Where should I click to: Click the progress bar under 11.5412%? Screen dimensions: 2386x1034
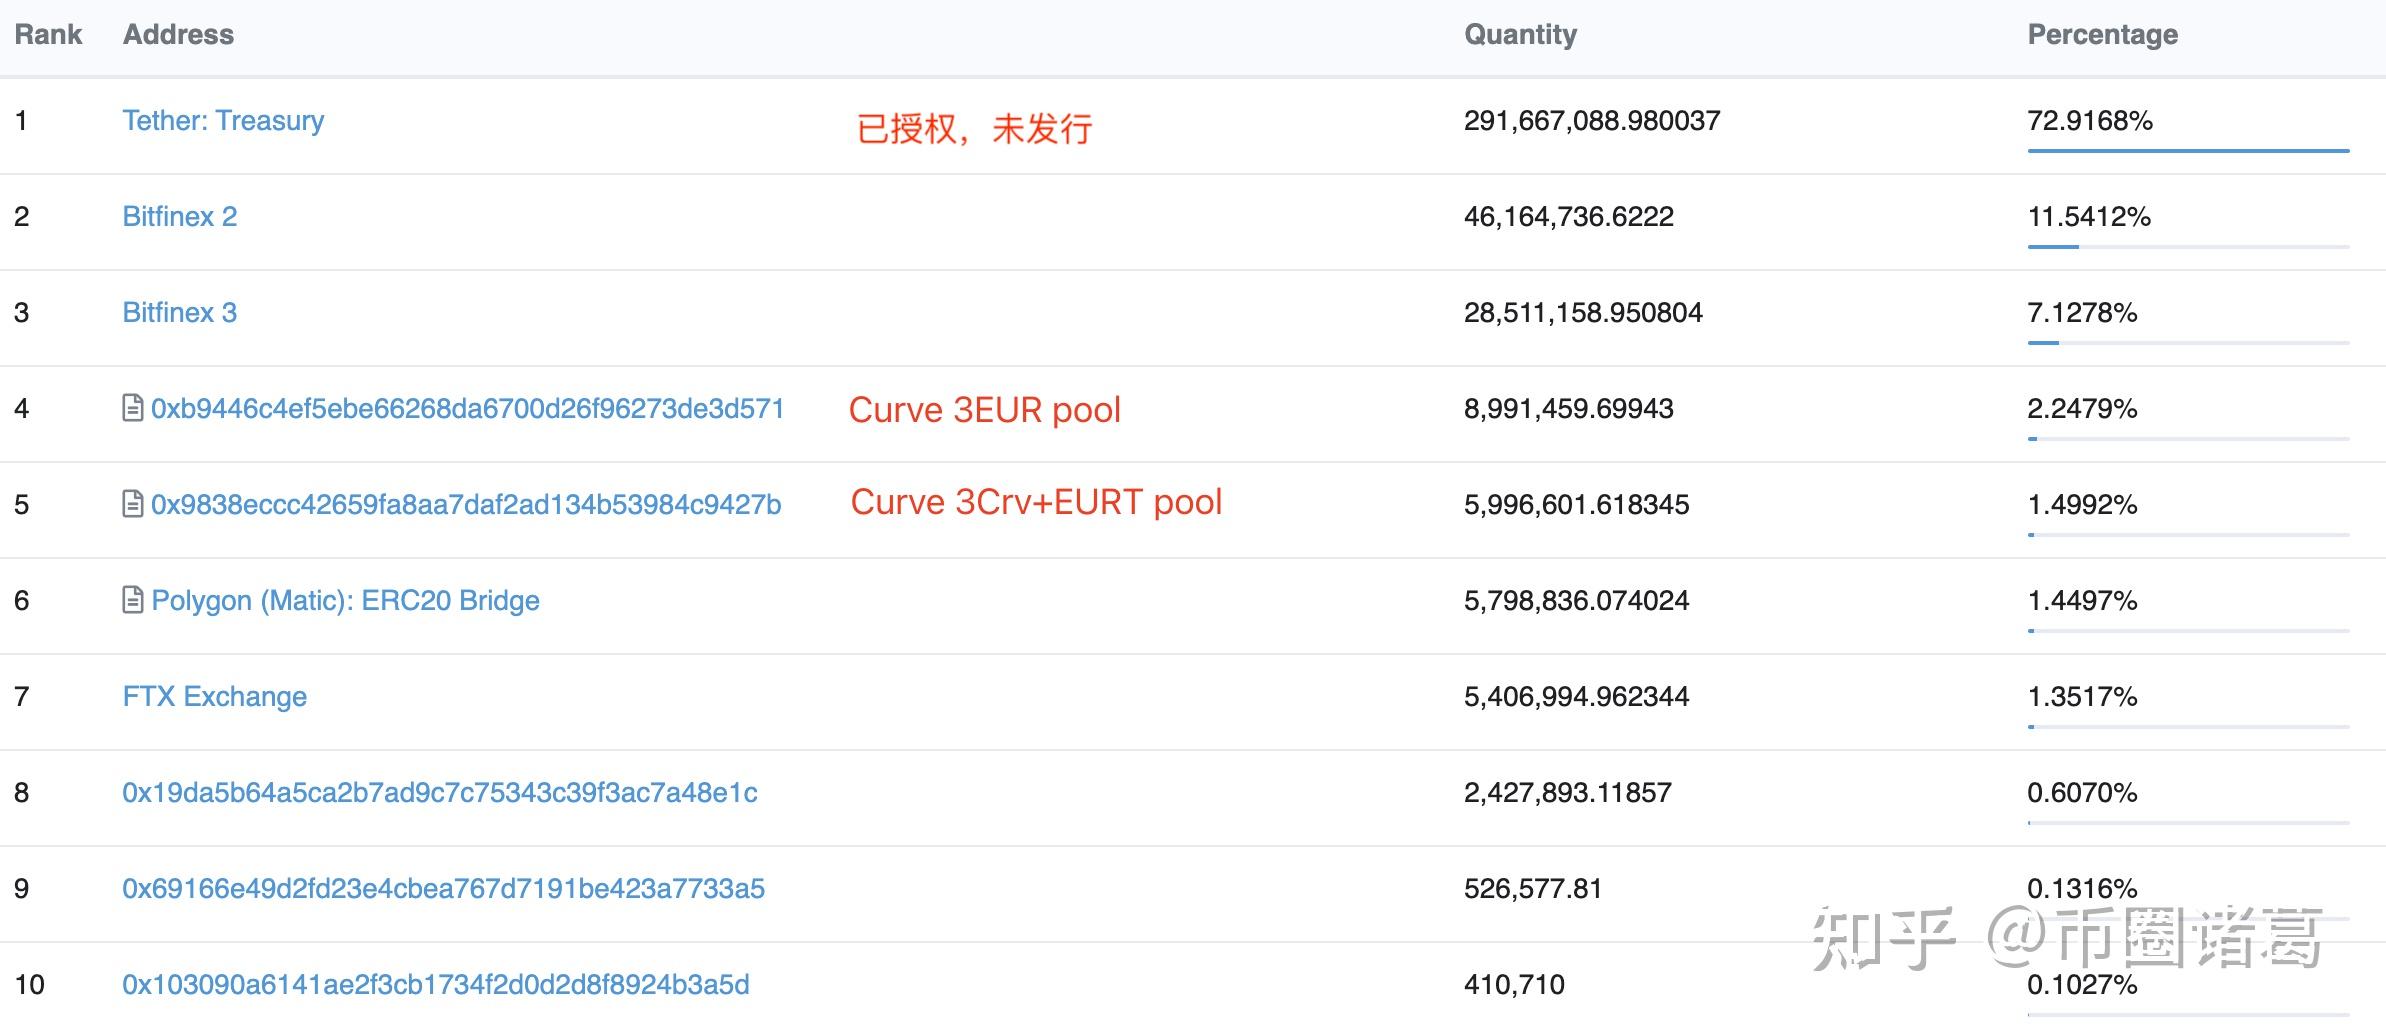pos(2188,247)
